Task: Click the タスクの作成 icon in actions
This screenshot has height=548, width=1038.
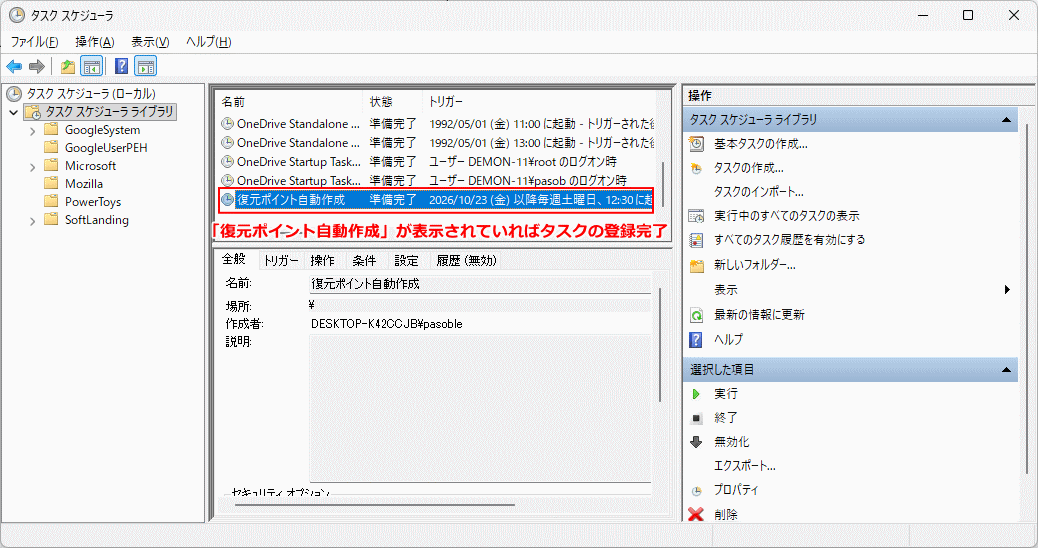Action: 696,168
